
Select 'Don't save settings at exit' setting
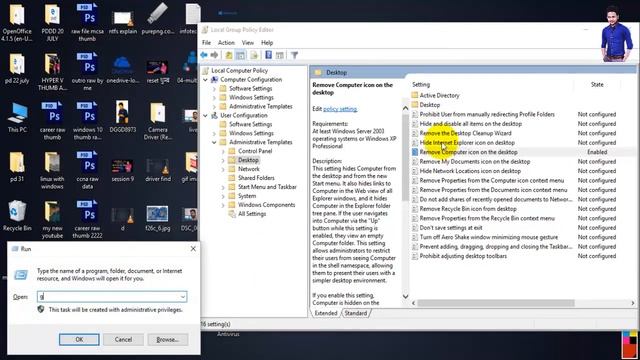[x=451, y=228]
